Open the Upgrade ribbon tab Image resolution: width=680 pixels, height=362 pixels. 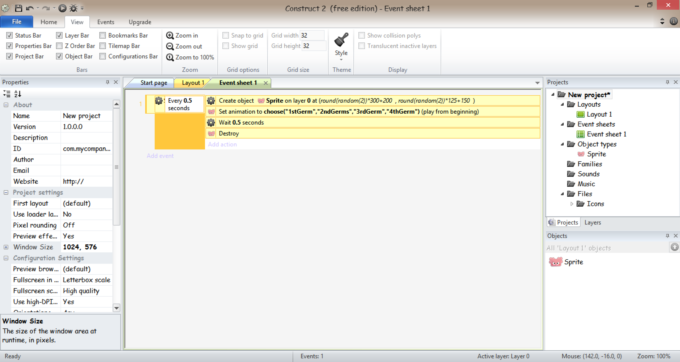(x=140, y=22)
